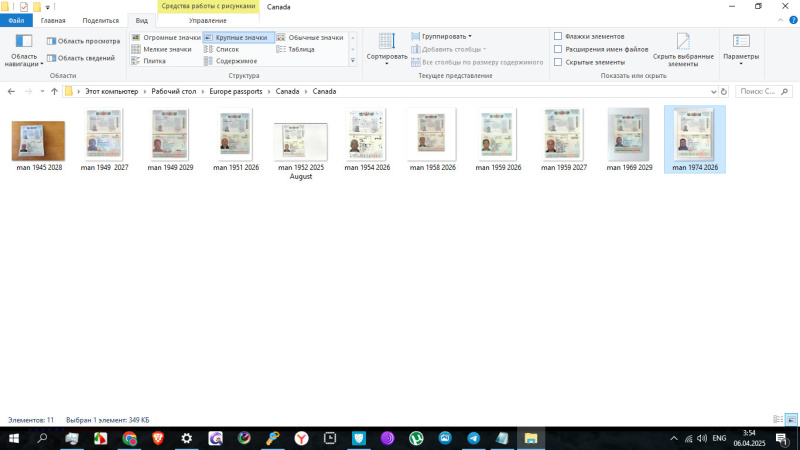This screenshot has height=450, width=800.
Task: Open Telegram from the taskbar
Action: 473,438
